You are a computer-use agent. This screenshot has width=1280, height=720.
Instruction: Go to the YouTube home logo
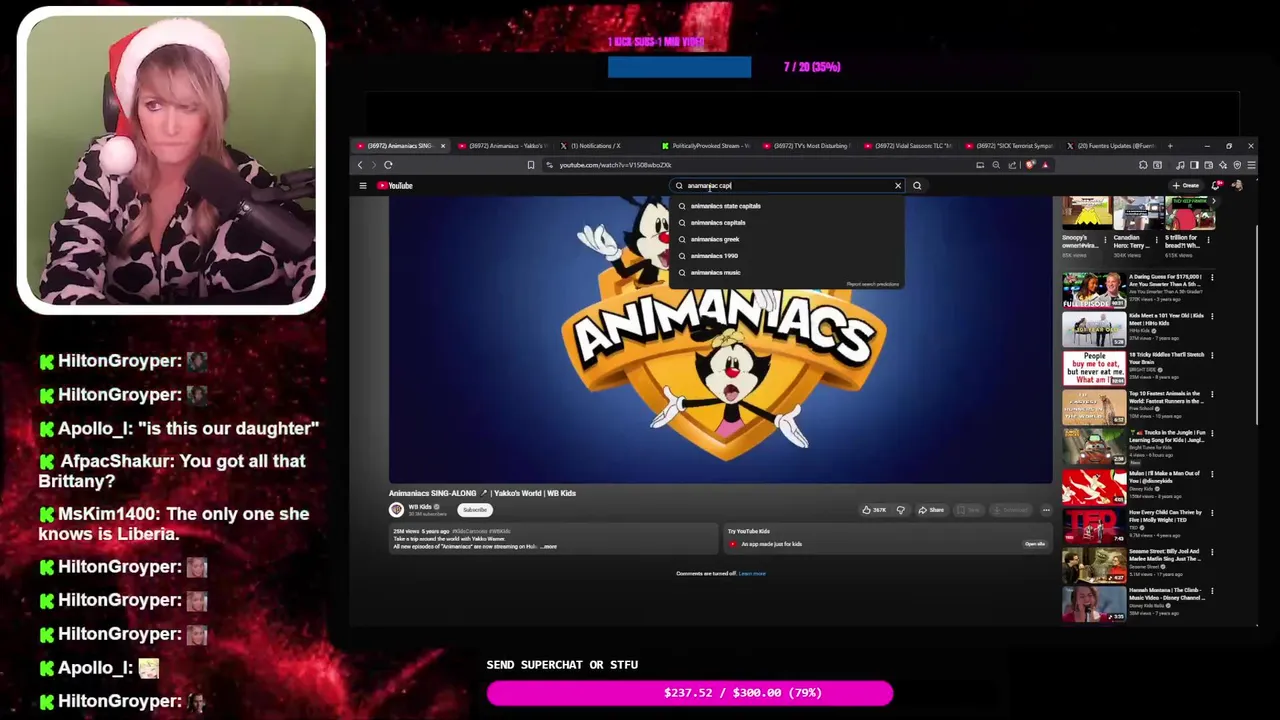coord(395,185)
